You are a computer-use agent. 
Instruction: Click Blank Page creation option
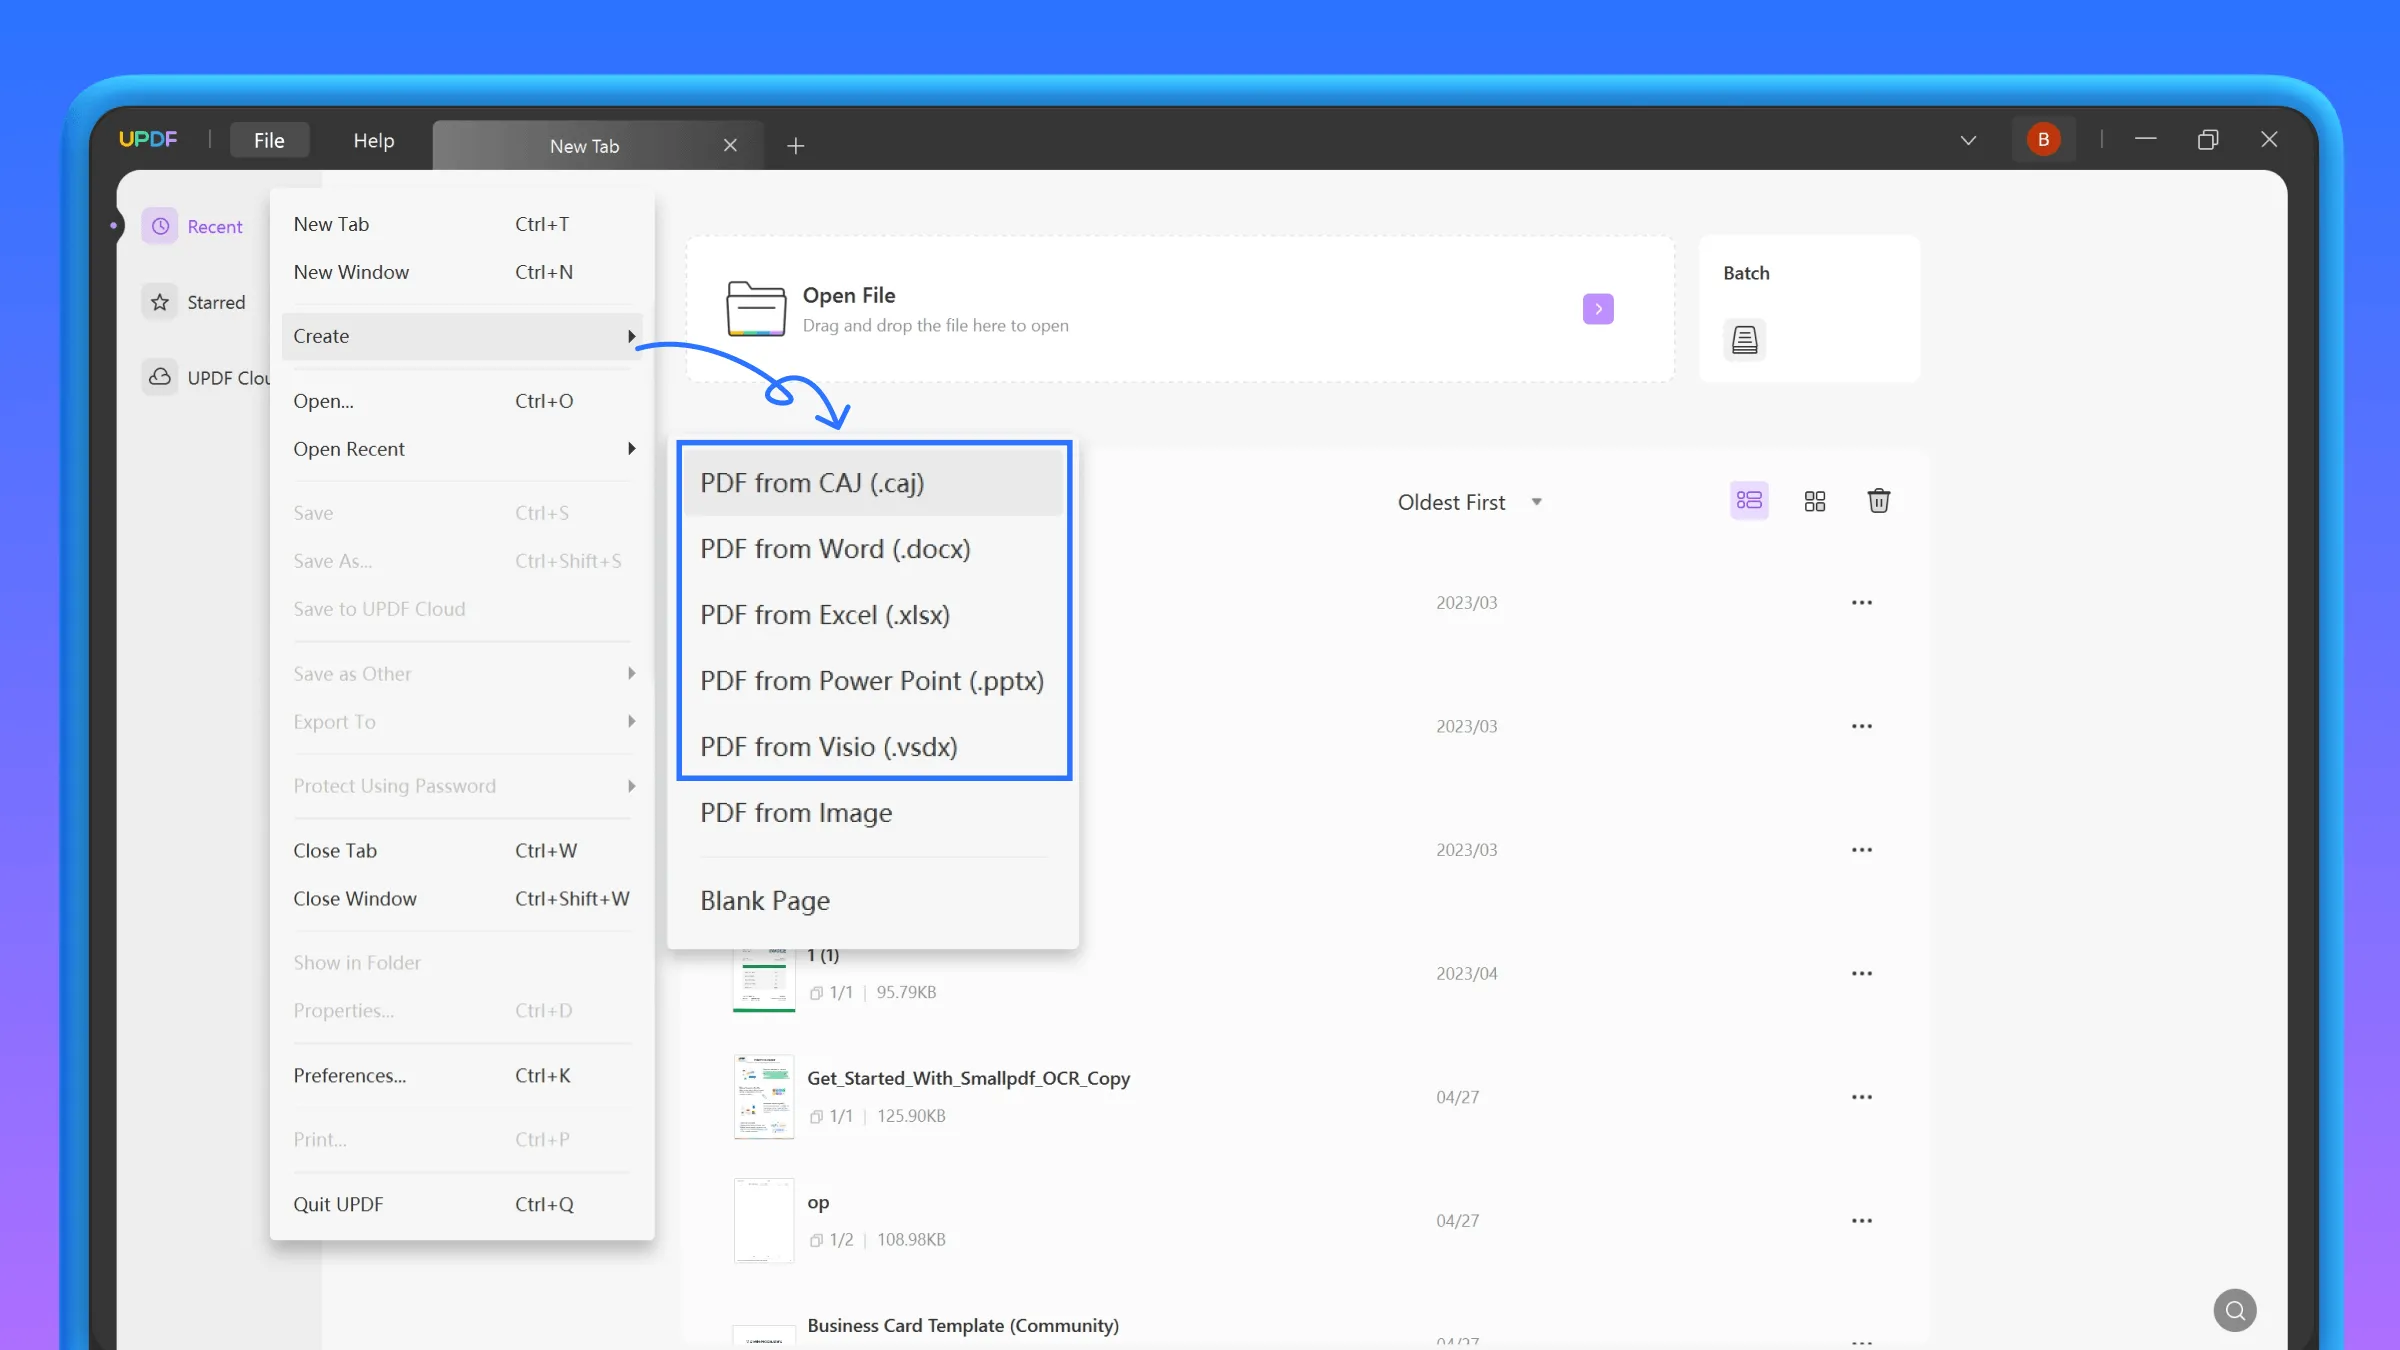pos(765,900)
